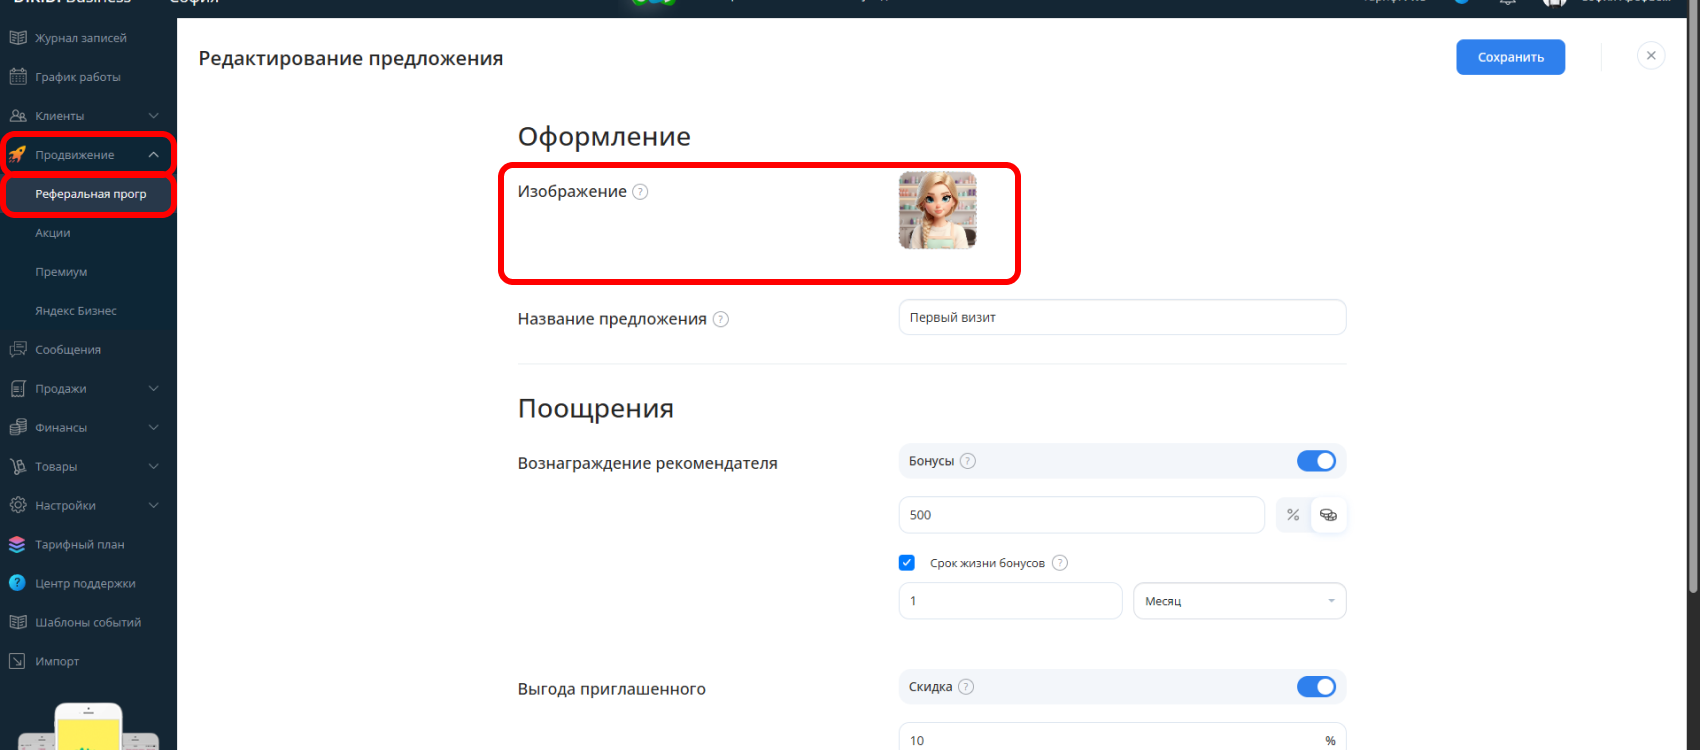This screenshot has width=1700, height=750.
Task: Turn off the Скидка toggle
Action: [x=1316, y=687]
